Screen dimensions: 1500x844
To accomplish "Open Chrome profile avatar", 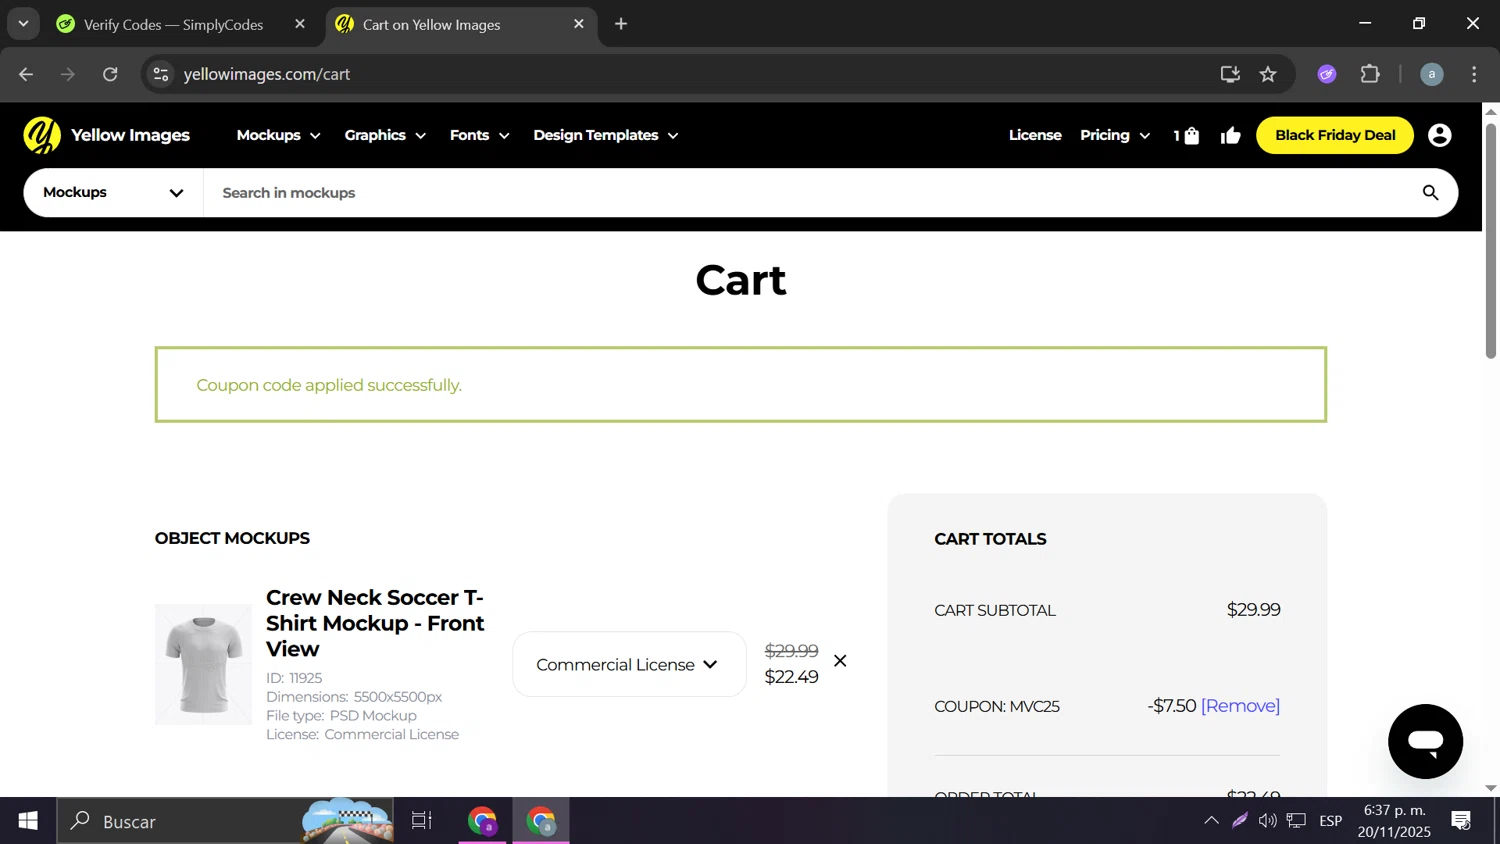I will [1432, 74].
